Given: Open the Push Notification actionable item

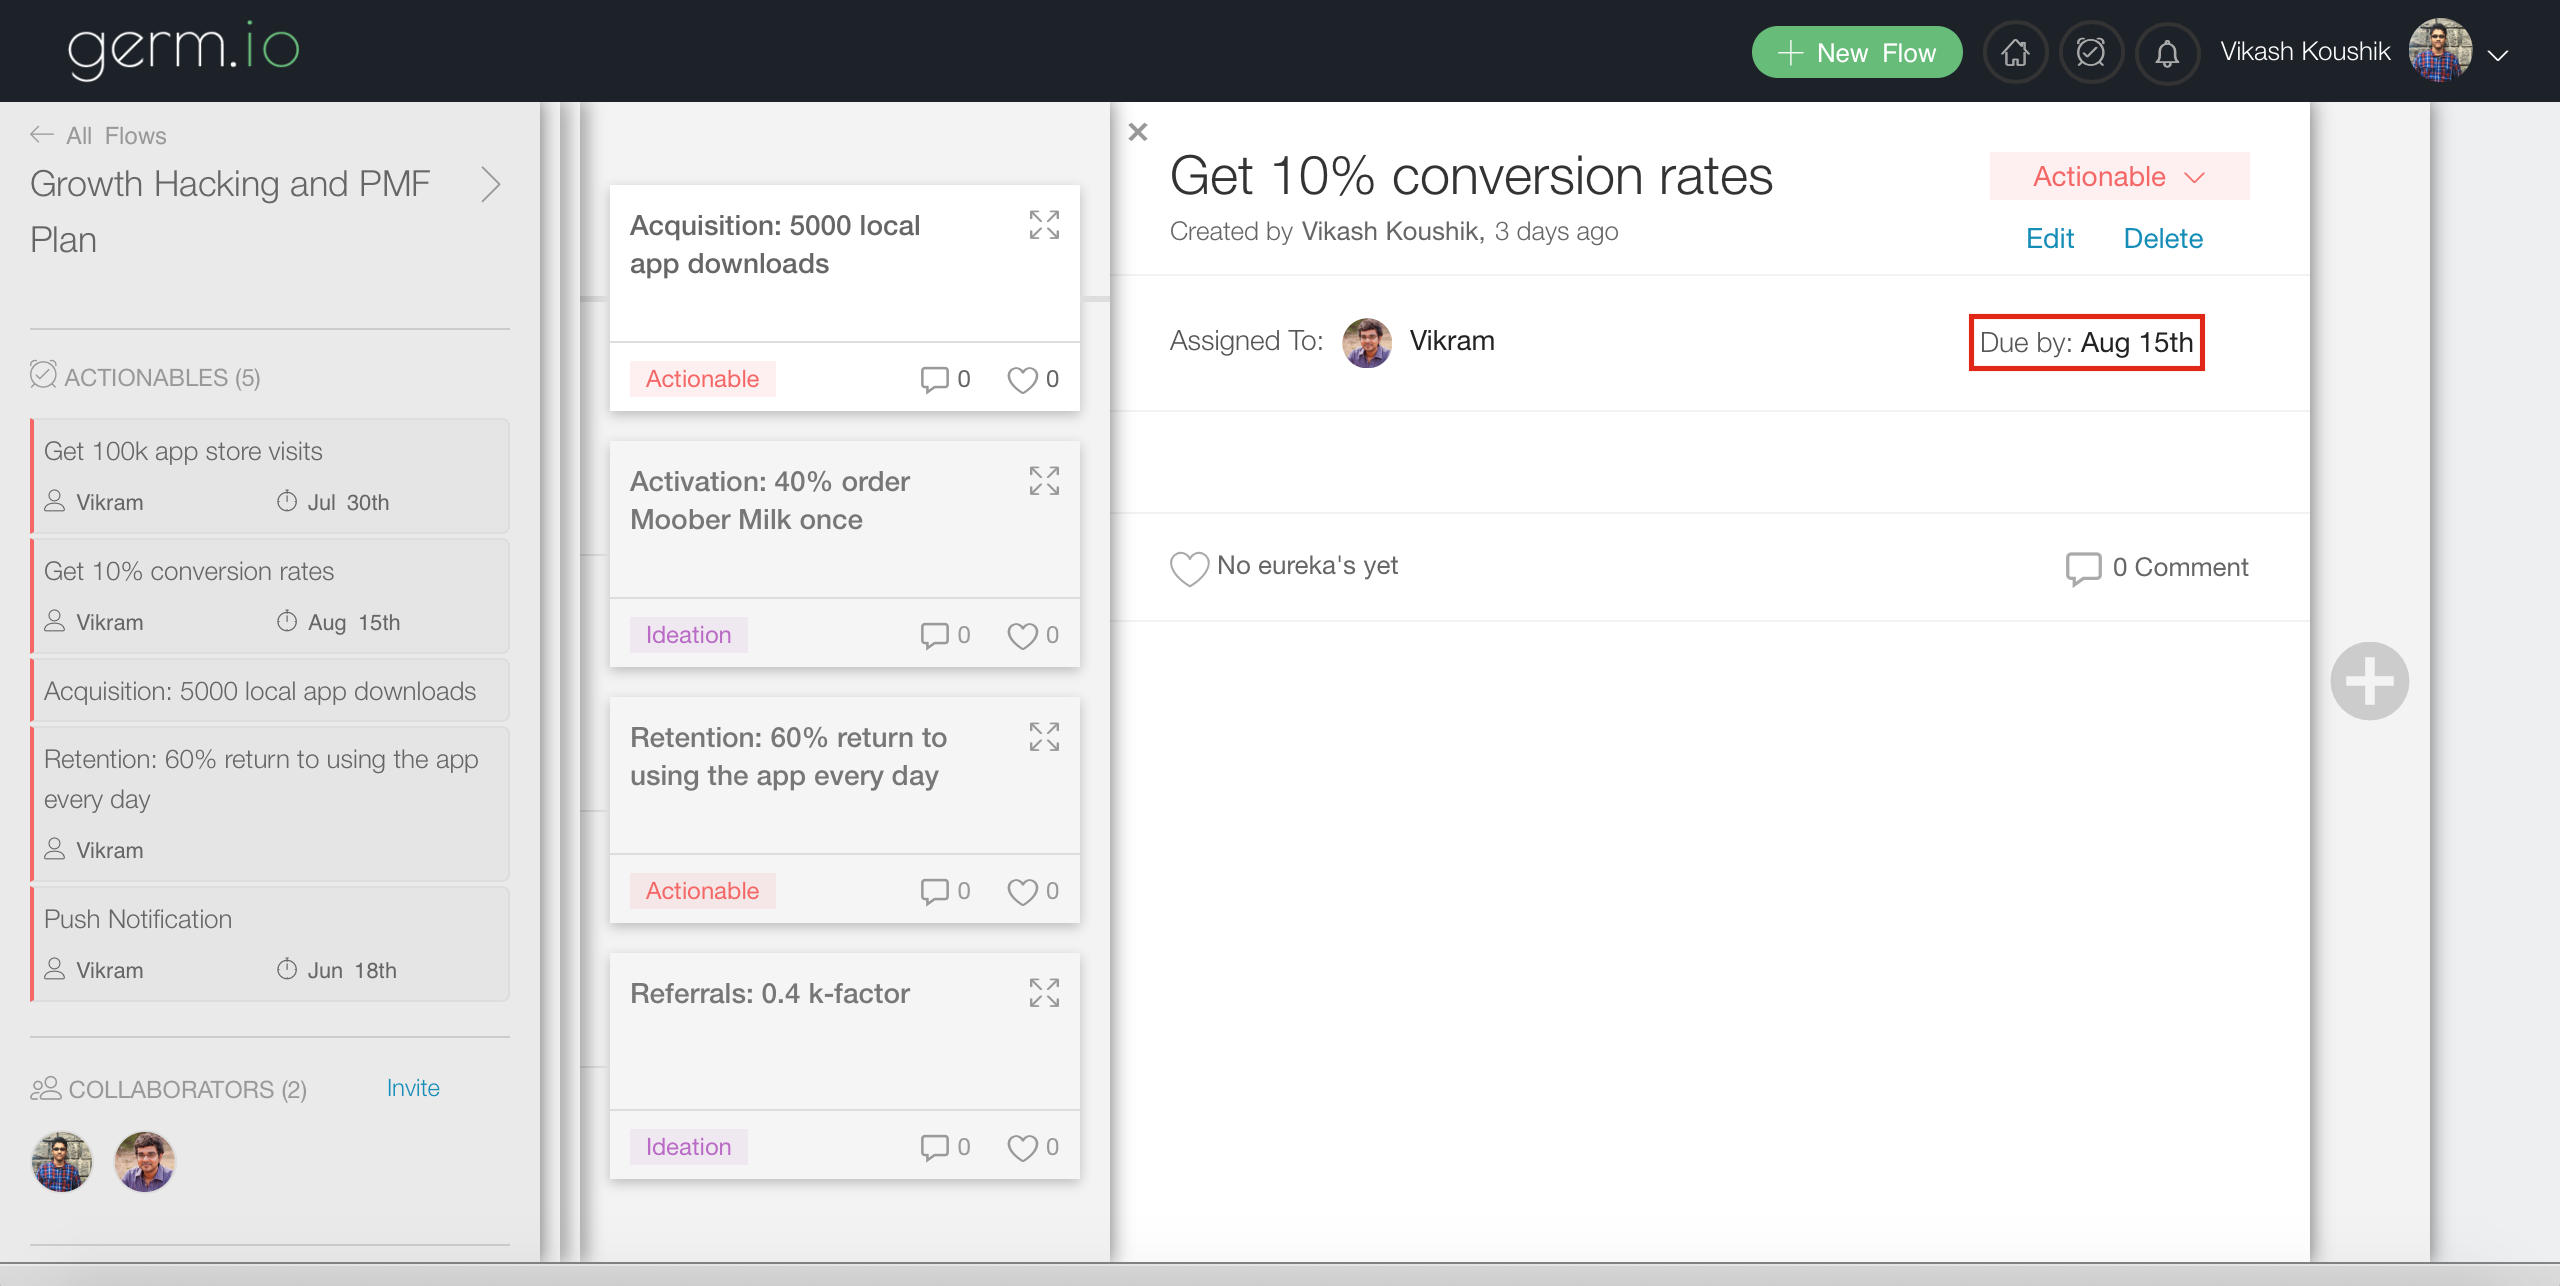Looking at the screenshot, I should pos(270,943).
